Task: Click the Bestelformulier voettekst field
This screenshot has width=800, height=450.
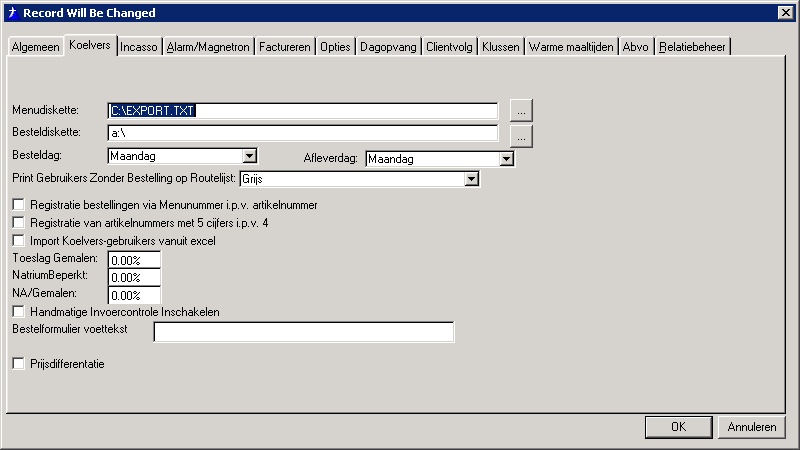Action: [304, 332]
